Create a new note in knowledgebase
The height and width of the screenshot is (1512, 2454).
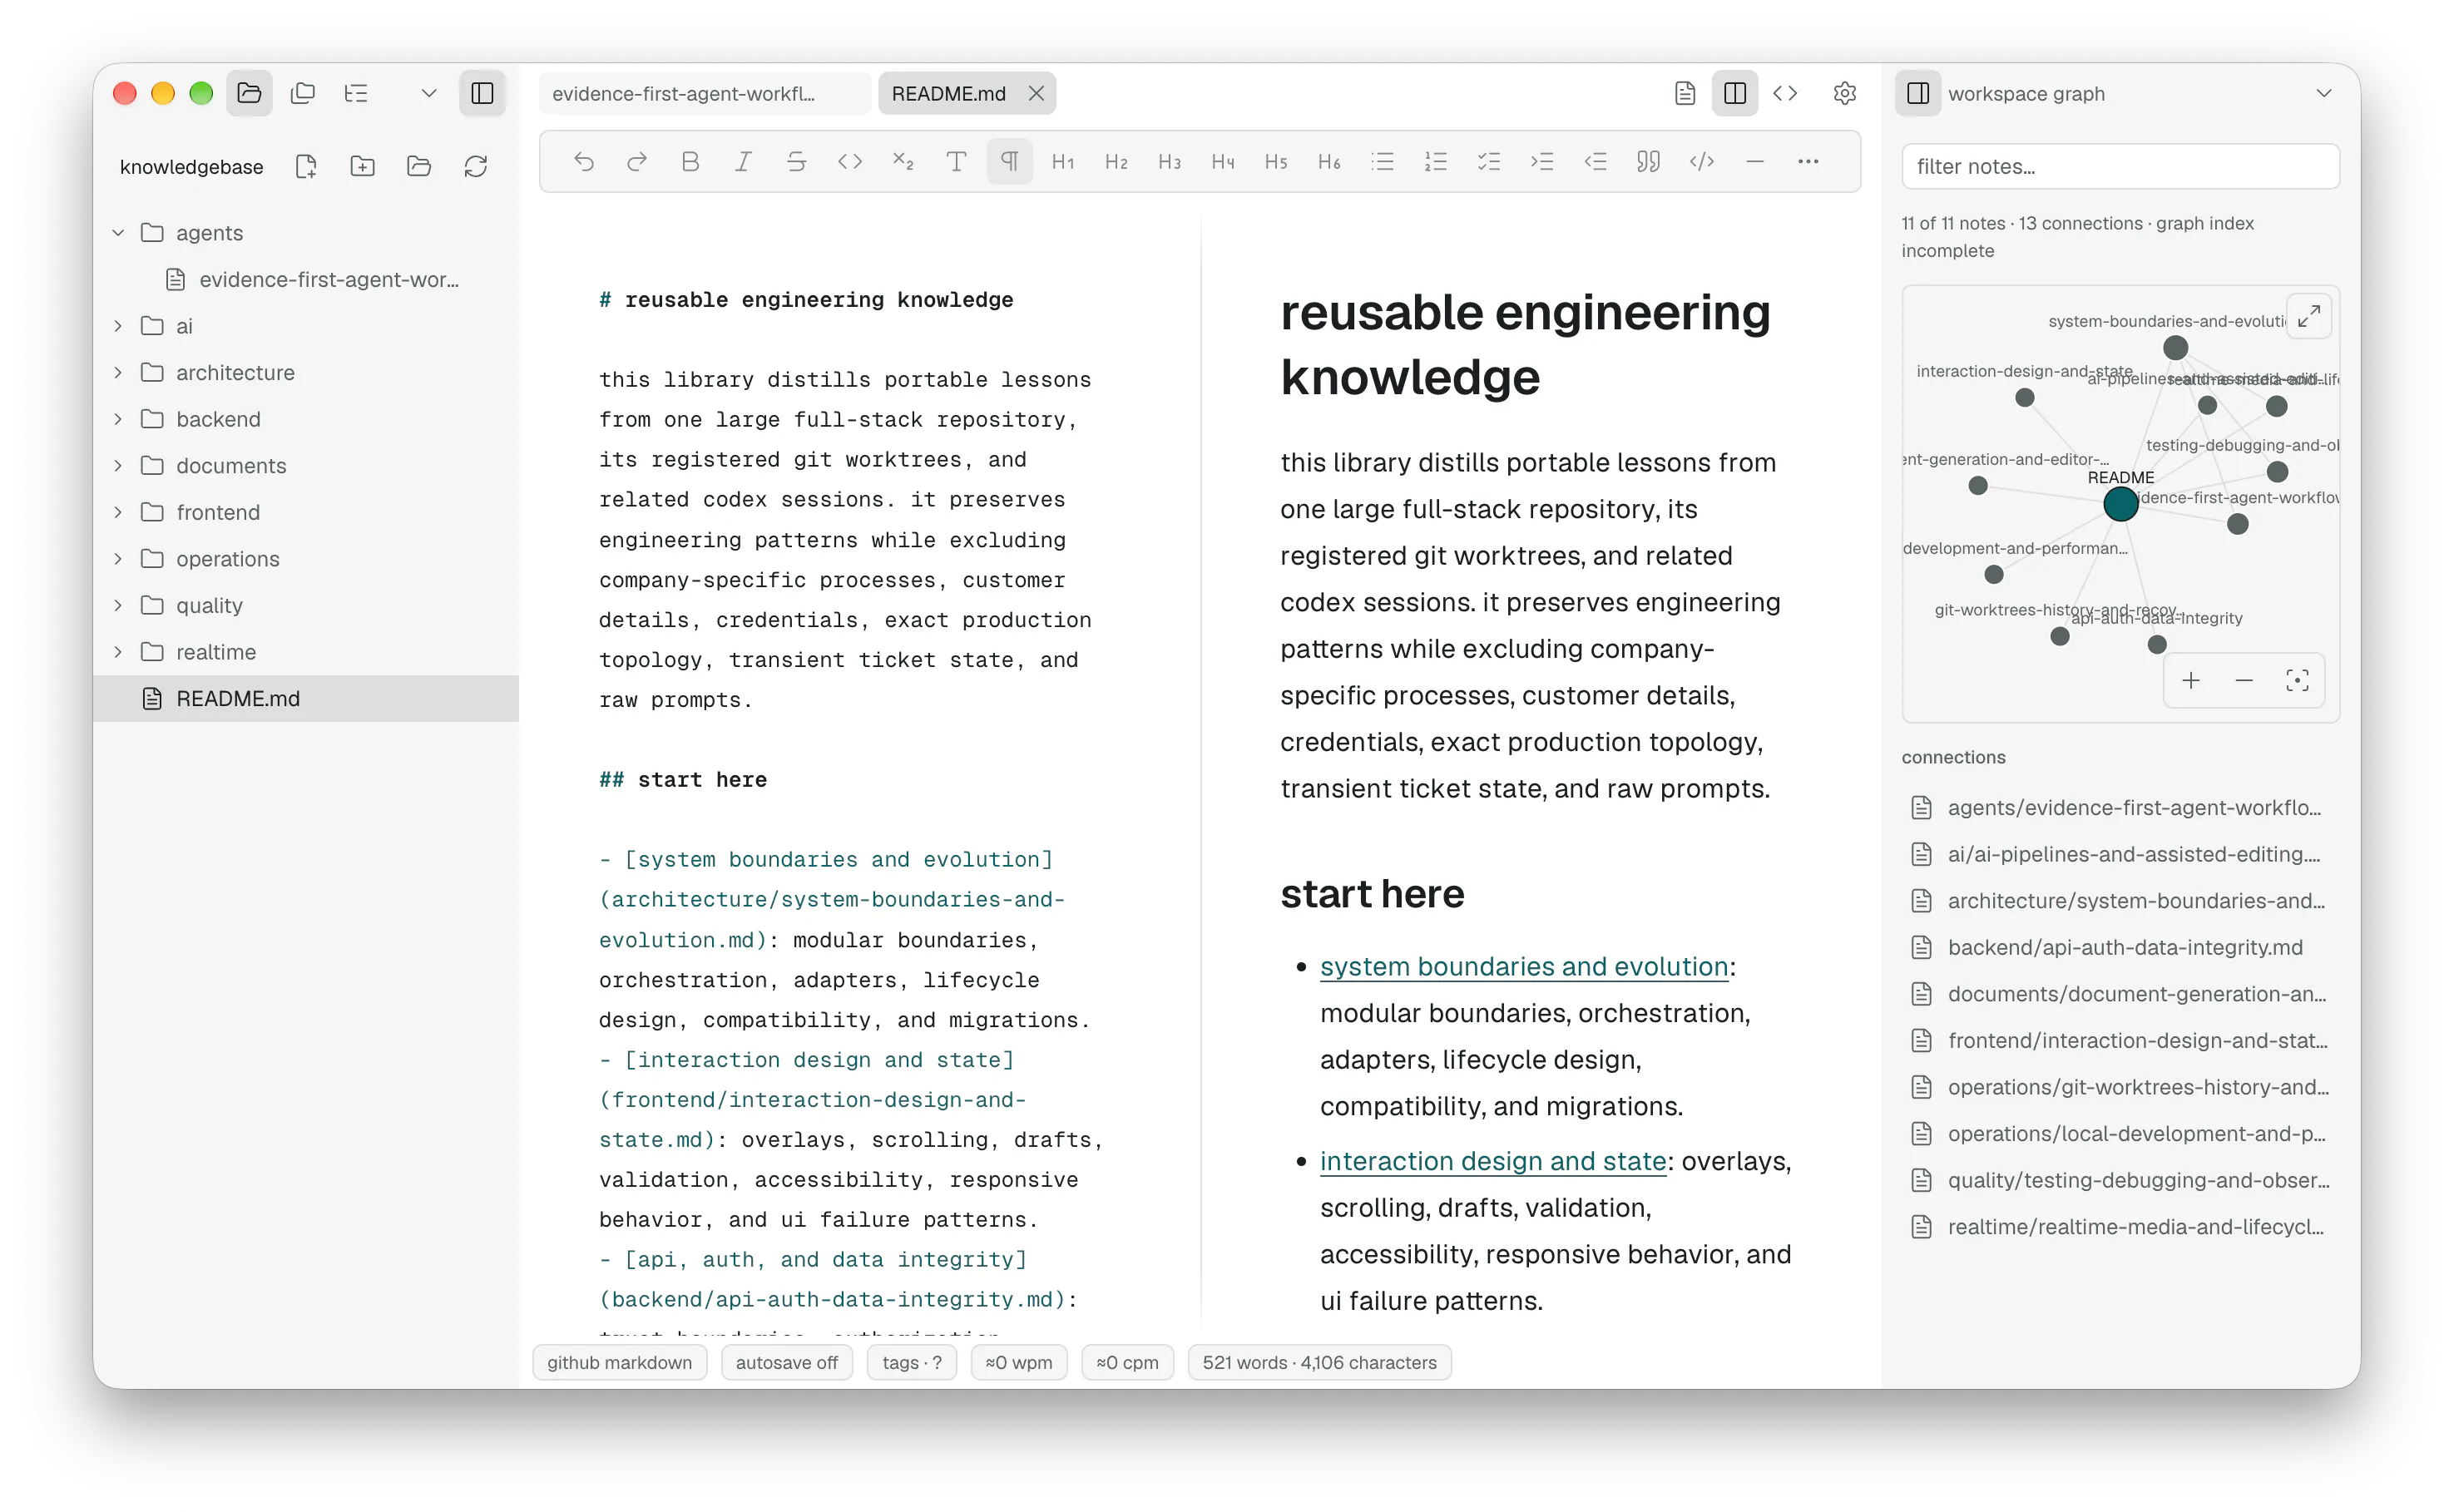(x=306, y=166)
